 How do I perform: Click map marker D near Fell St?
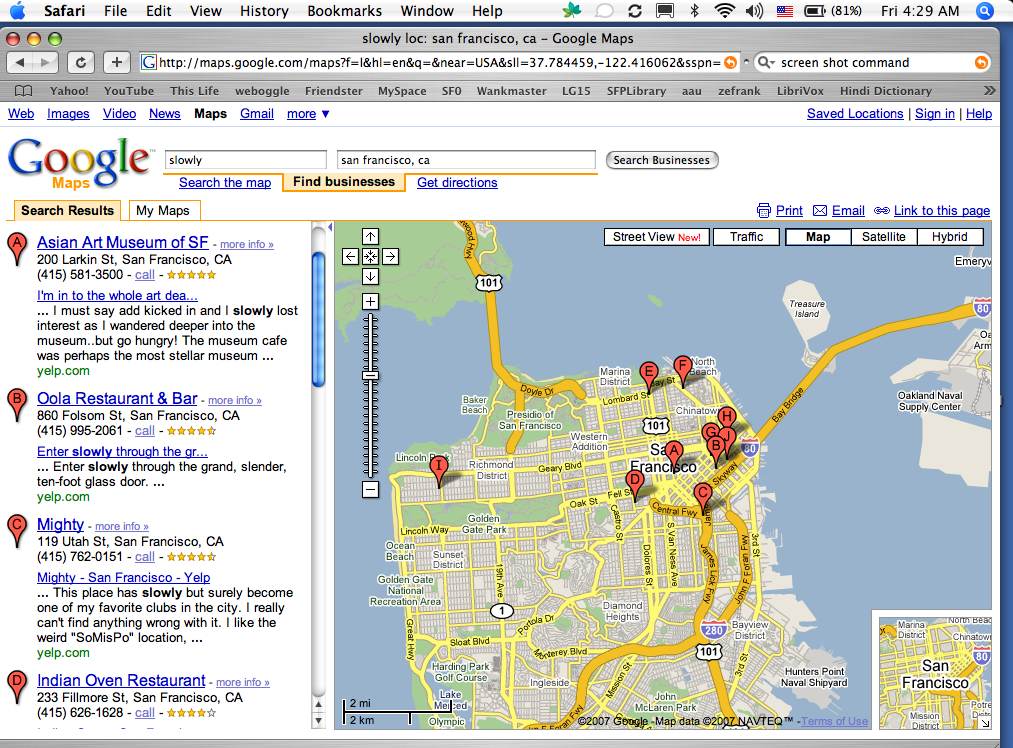coord(635,481)
